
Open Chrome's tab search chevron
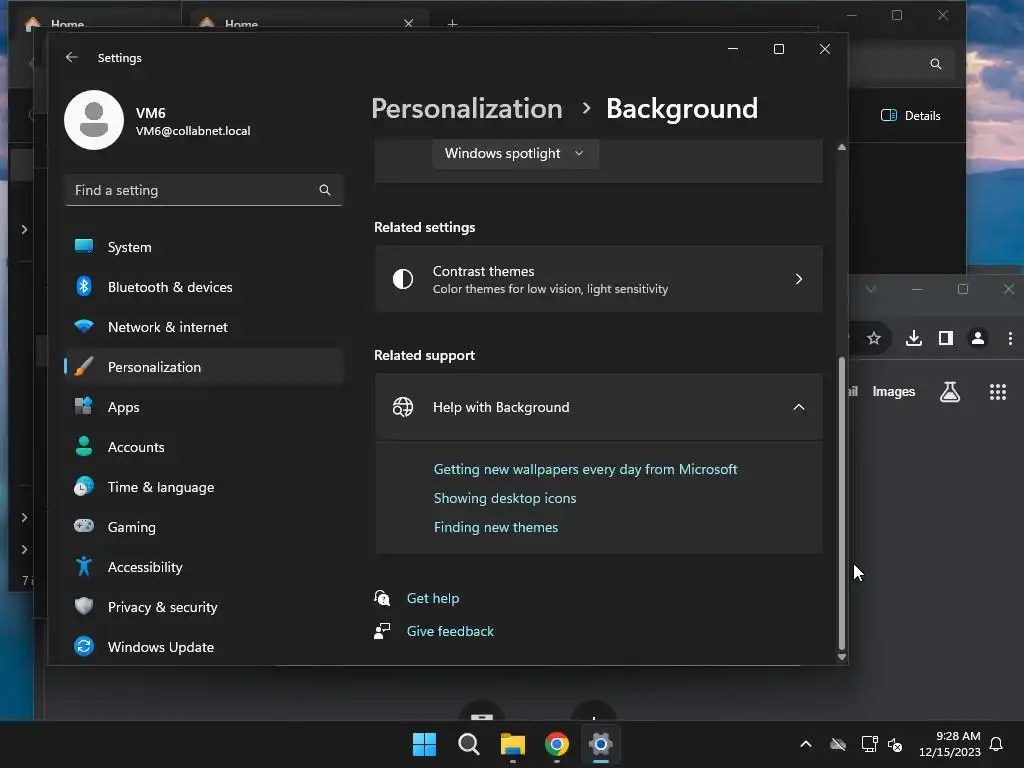click(871, 289)
